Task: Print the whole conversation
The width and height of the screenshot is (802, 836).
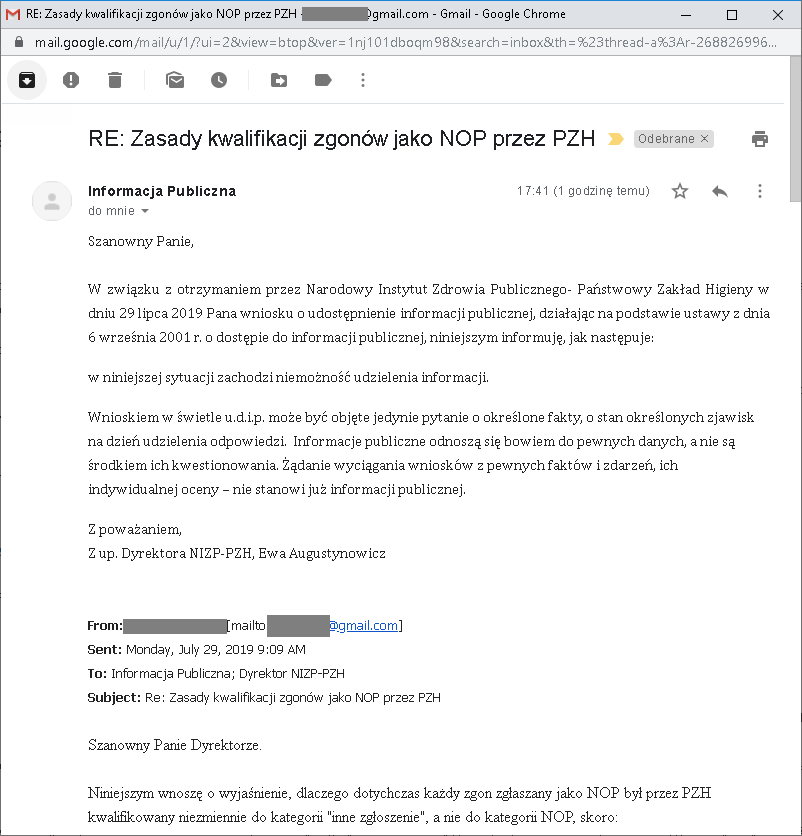Action: [760, 139]
